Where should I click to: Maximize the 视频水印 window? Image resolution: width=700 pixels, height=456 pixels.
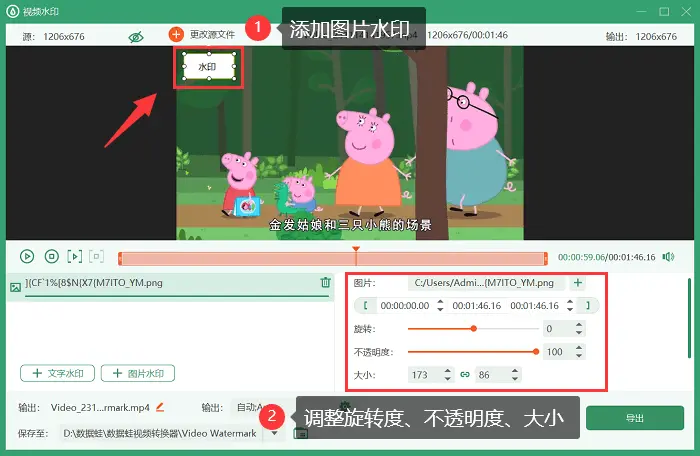(x=664, y=12)
